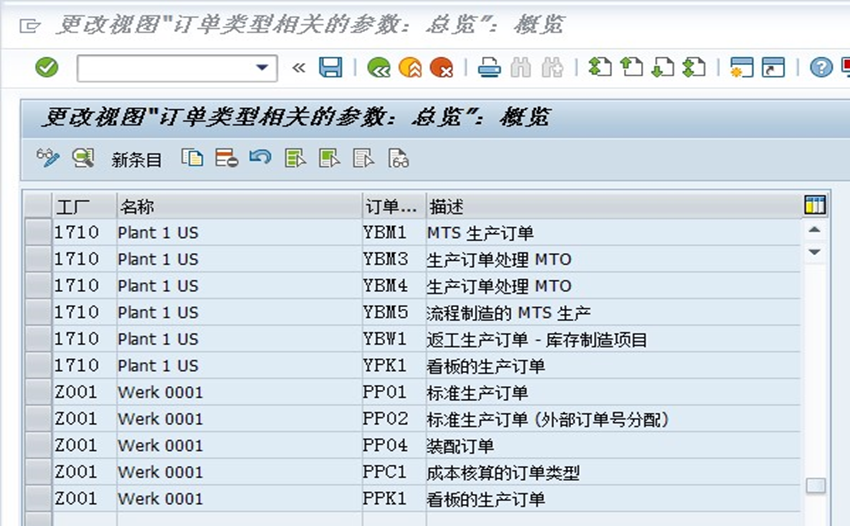Click the select-all corner cell of the table

(38, 206)
